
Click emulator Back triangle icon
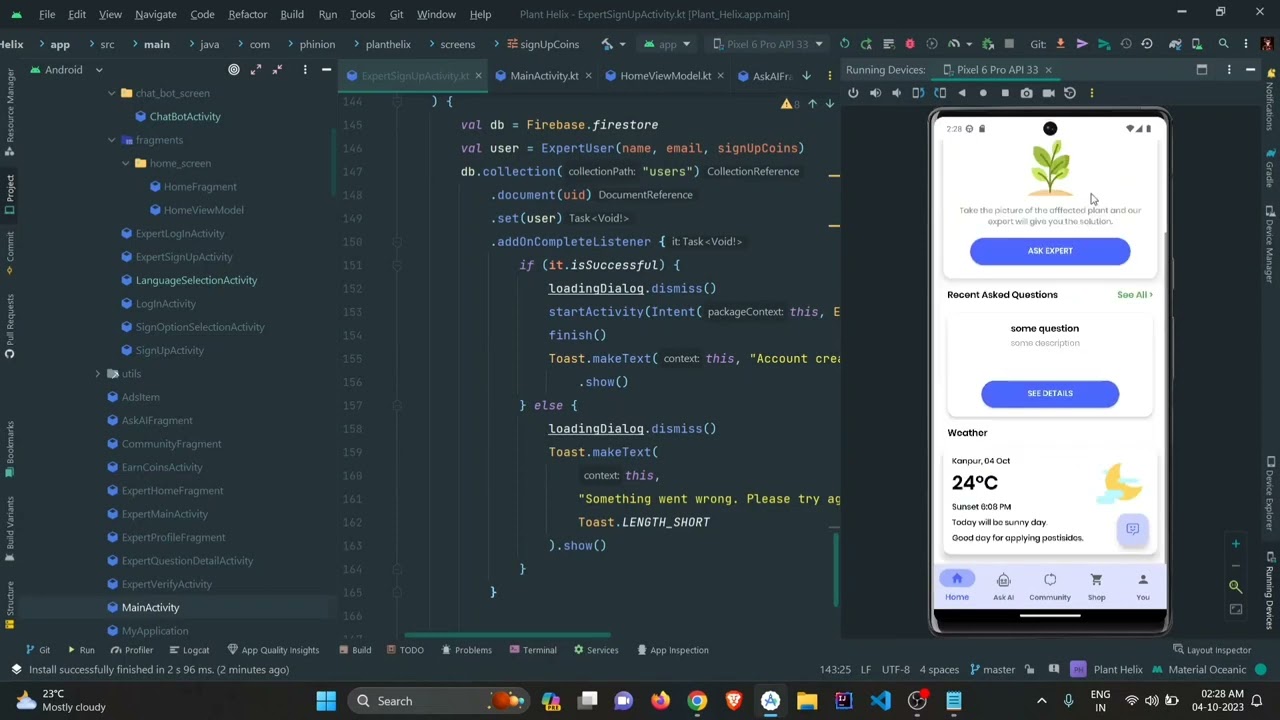coord(961,93)
